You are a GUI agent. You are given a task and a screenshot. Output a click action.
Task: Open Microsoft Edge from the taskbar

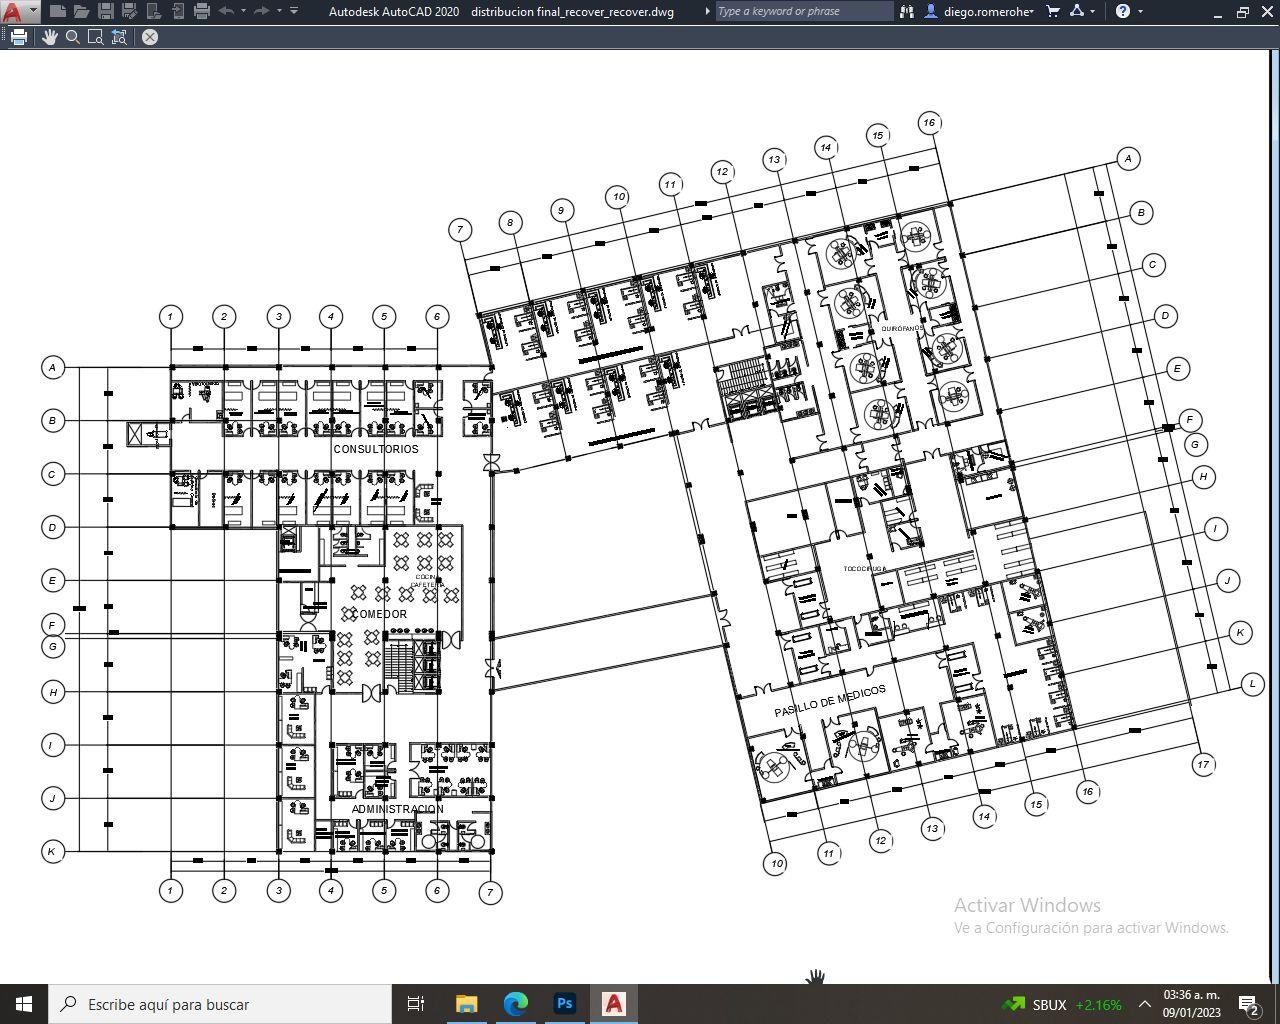pos(515,1004)
